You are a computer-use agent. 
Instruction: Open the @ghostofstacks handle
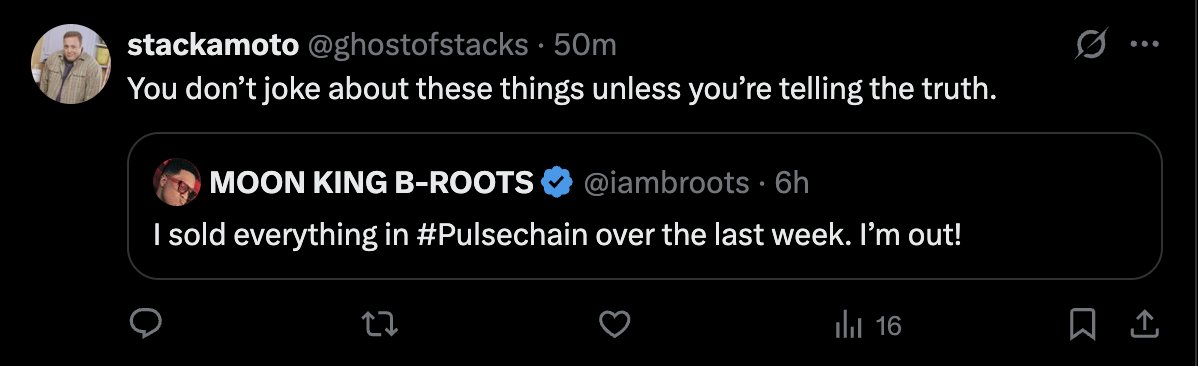point(418,46)
